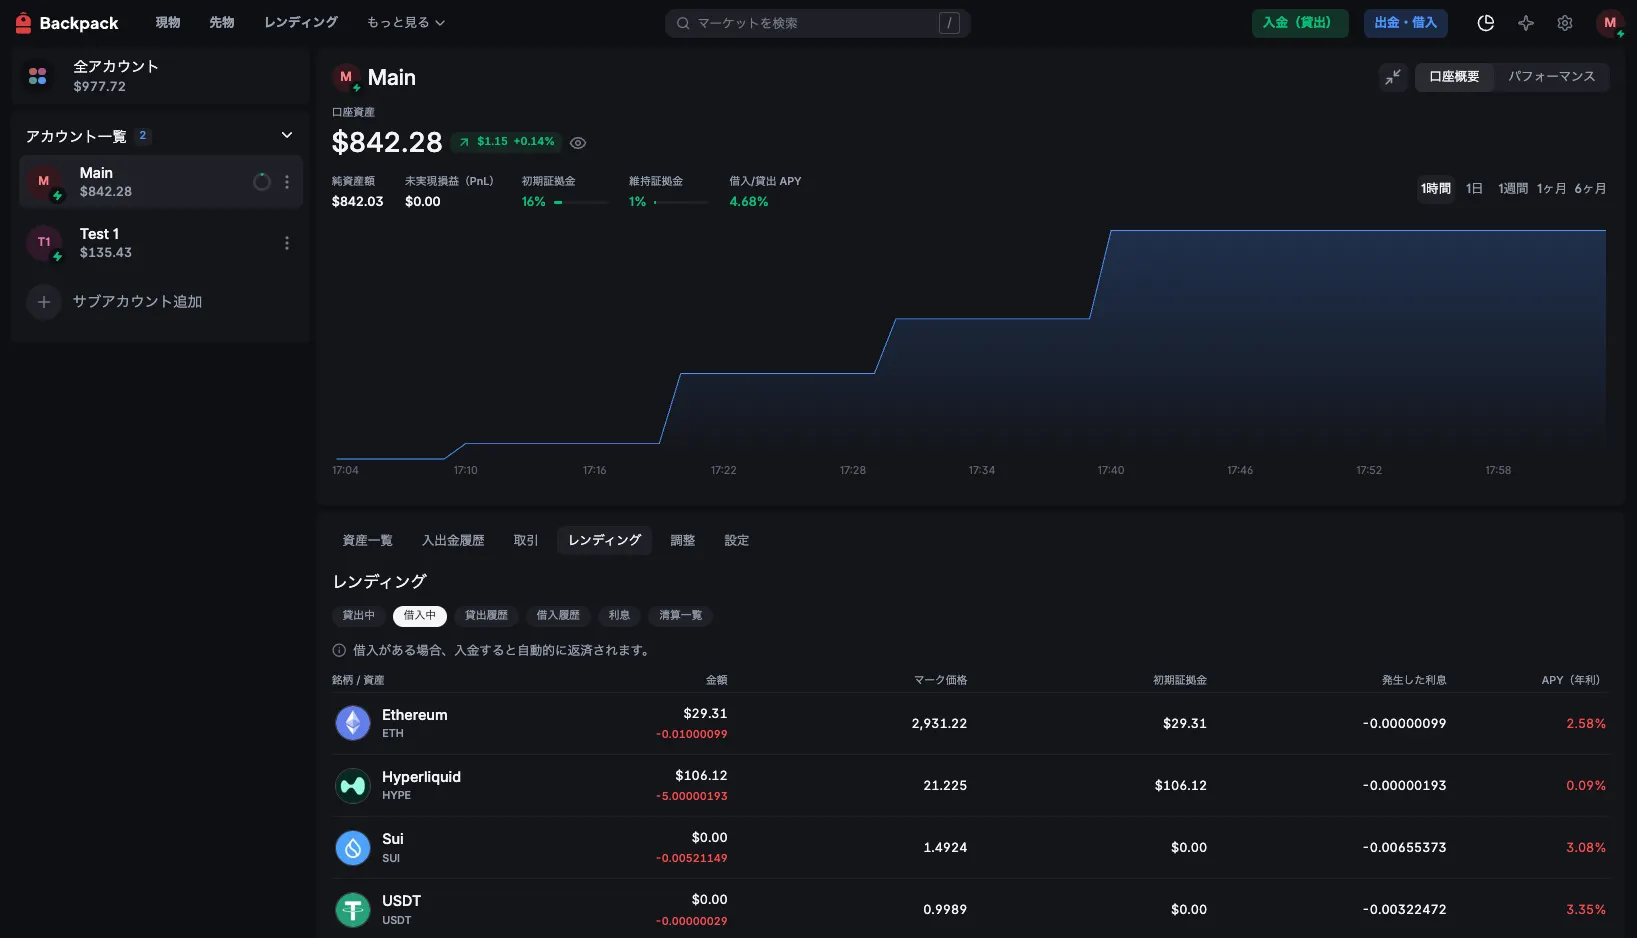Screen dimensions: 1637x938
Task: Open settings gear icon
Action: (1564, 23)
